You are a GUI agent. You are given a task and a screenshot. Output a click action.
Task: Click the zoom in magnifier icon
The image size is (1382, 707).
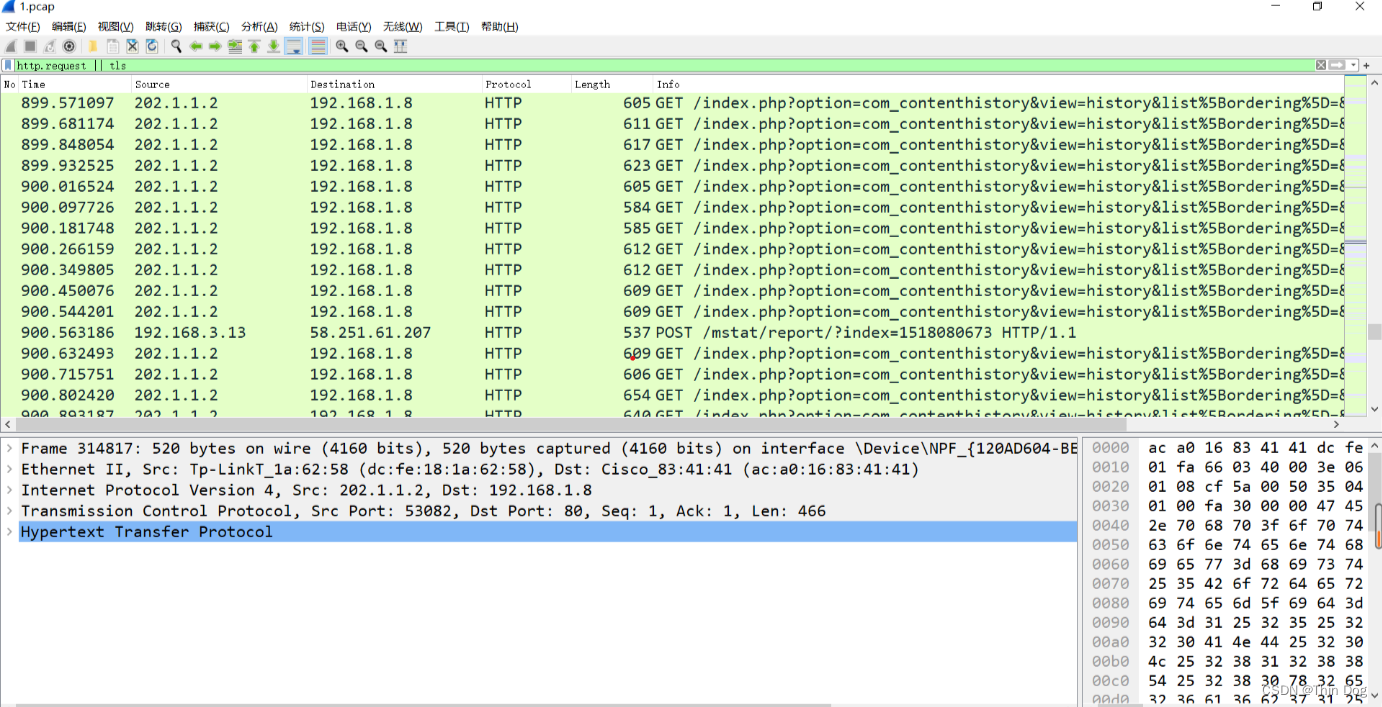[342, 46]
